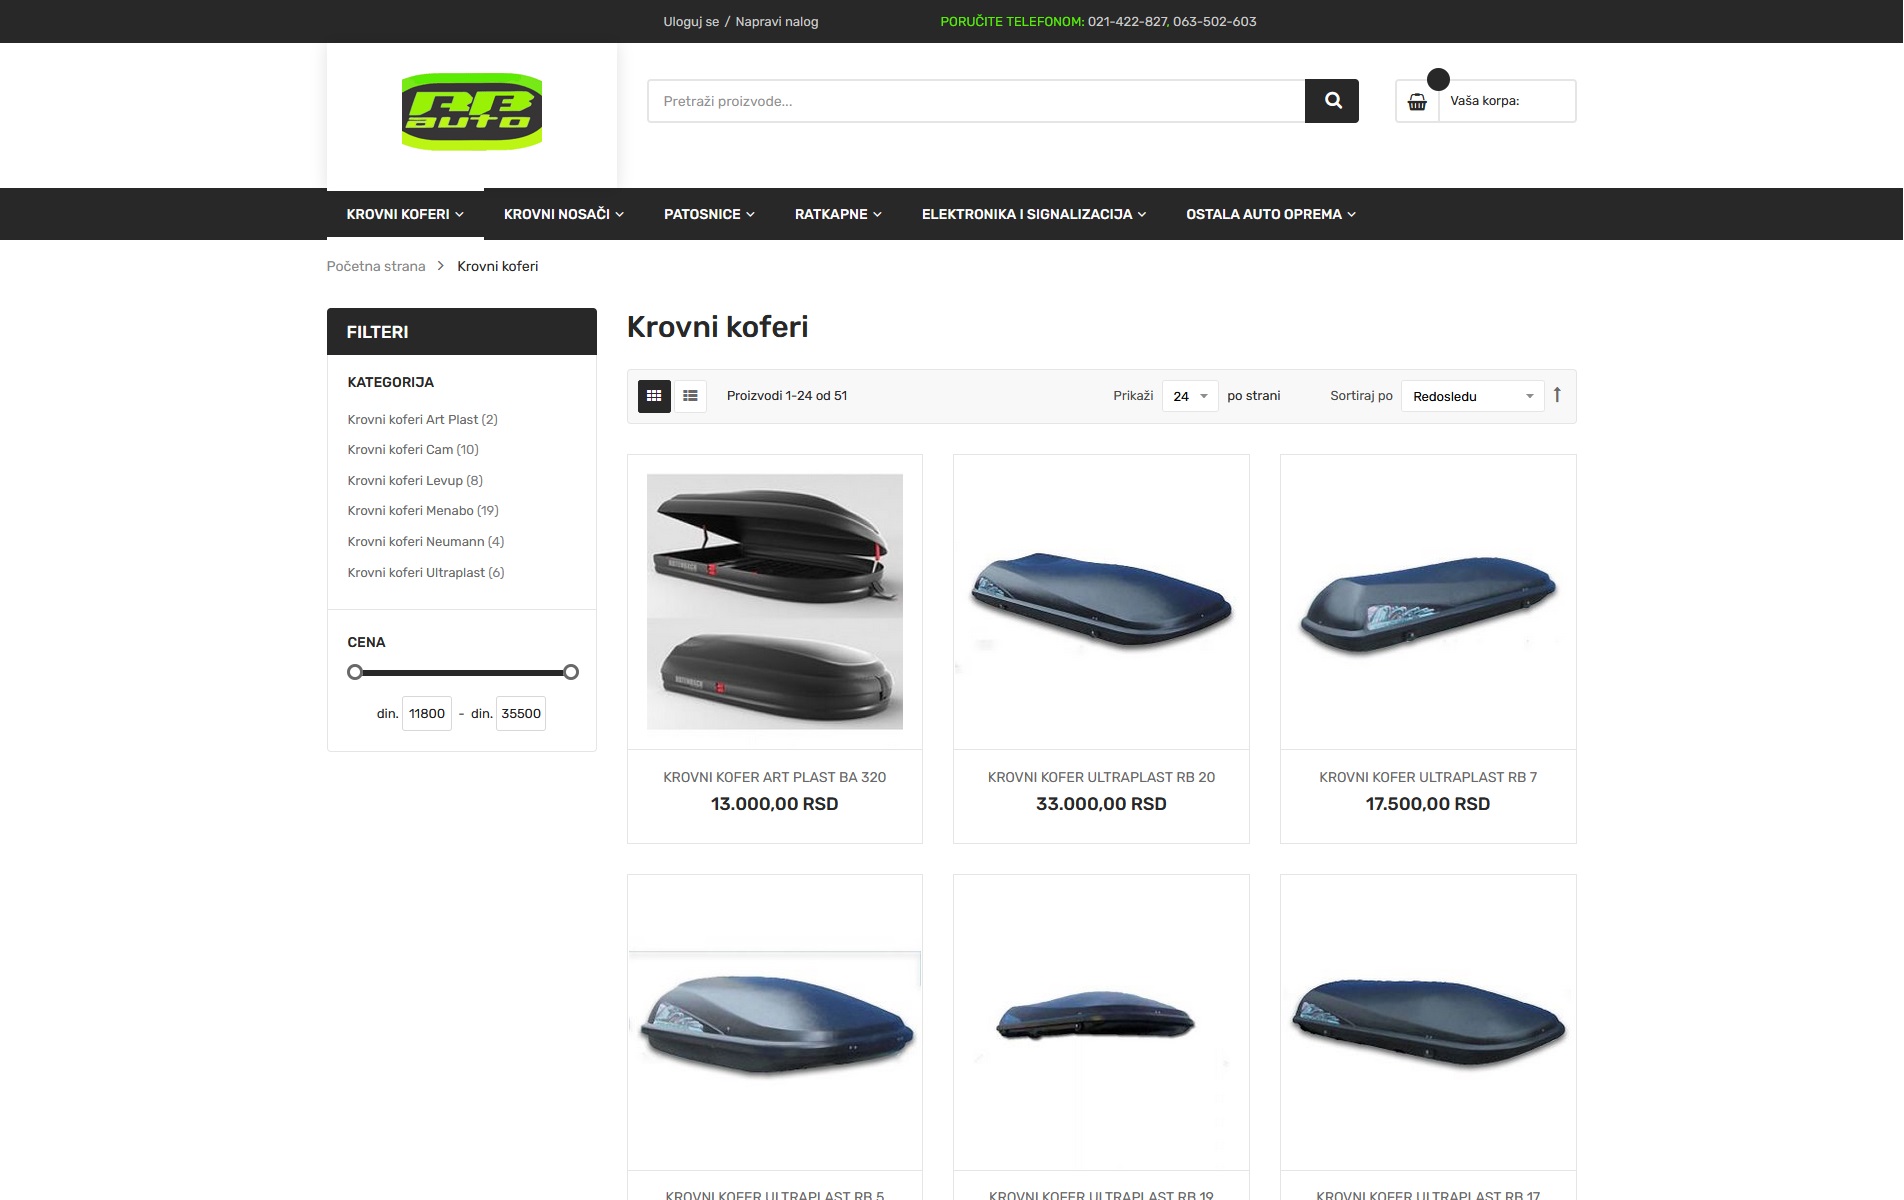
Task: Open the shopping basket icon
Action: click(1417, 101)
